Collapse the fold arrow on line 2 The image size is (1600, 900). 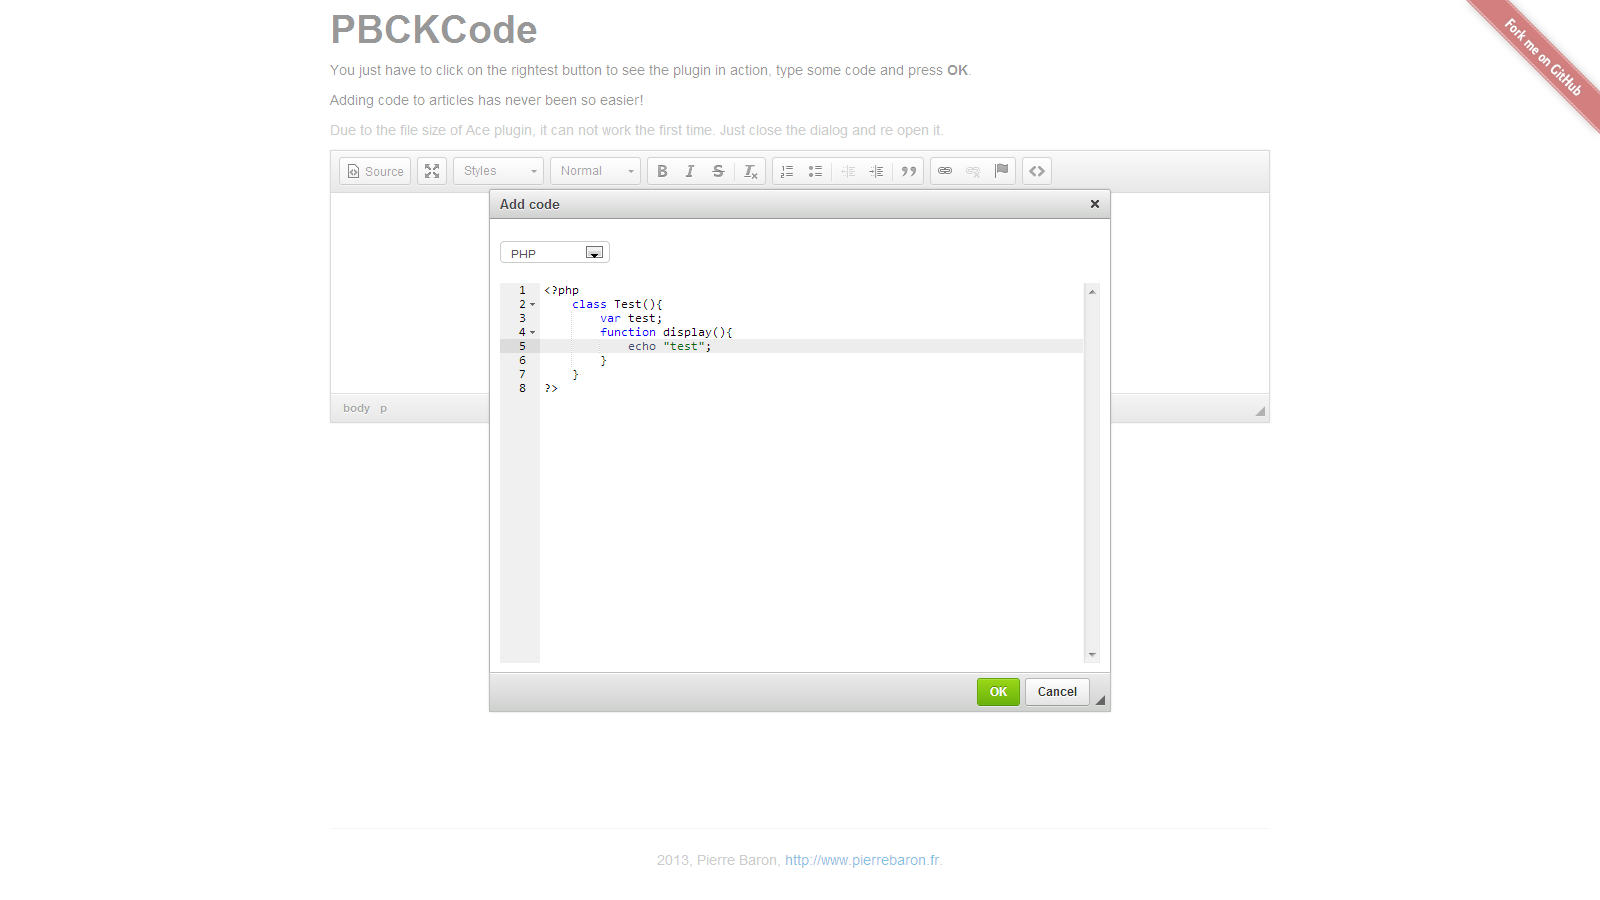532,304
